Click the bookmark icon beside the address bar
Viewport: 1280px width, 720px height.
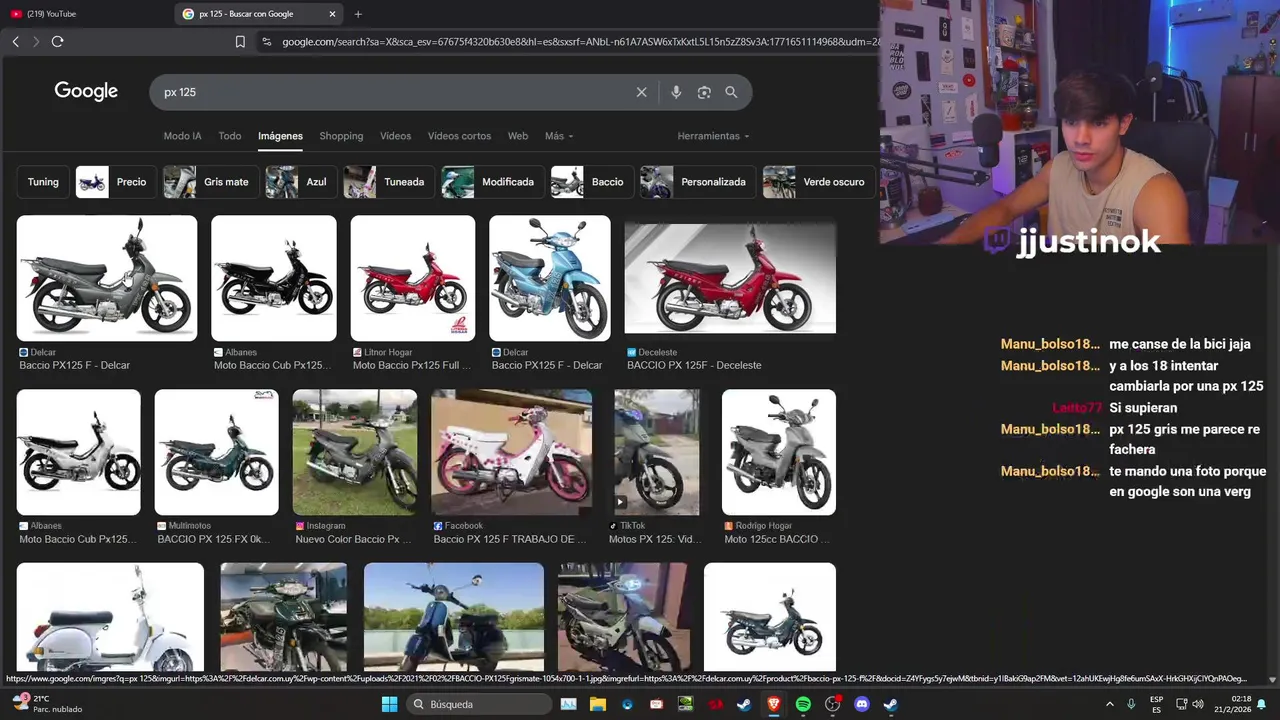240,42
